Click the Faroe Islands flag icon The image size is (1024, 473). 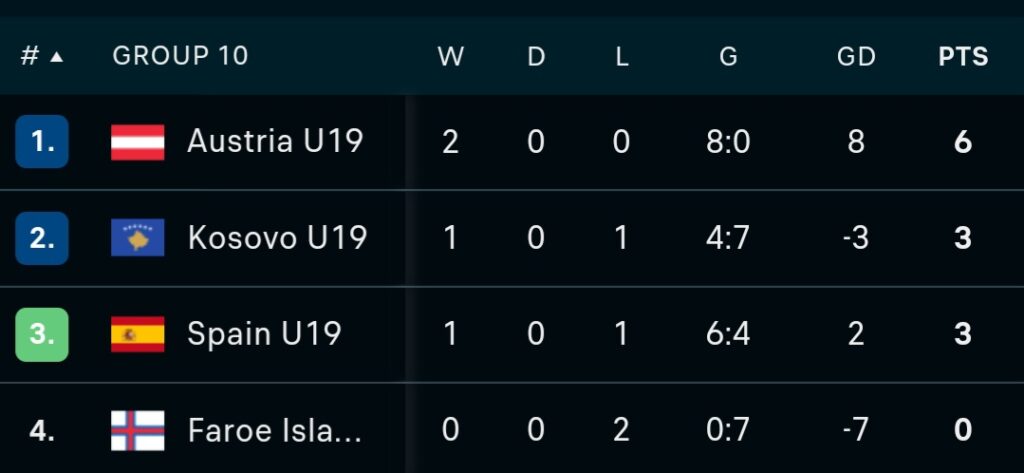tap(138, 430)
